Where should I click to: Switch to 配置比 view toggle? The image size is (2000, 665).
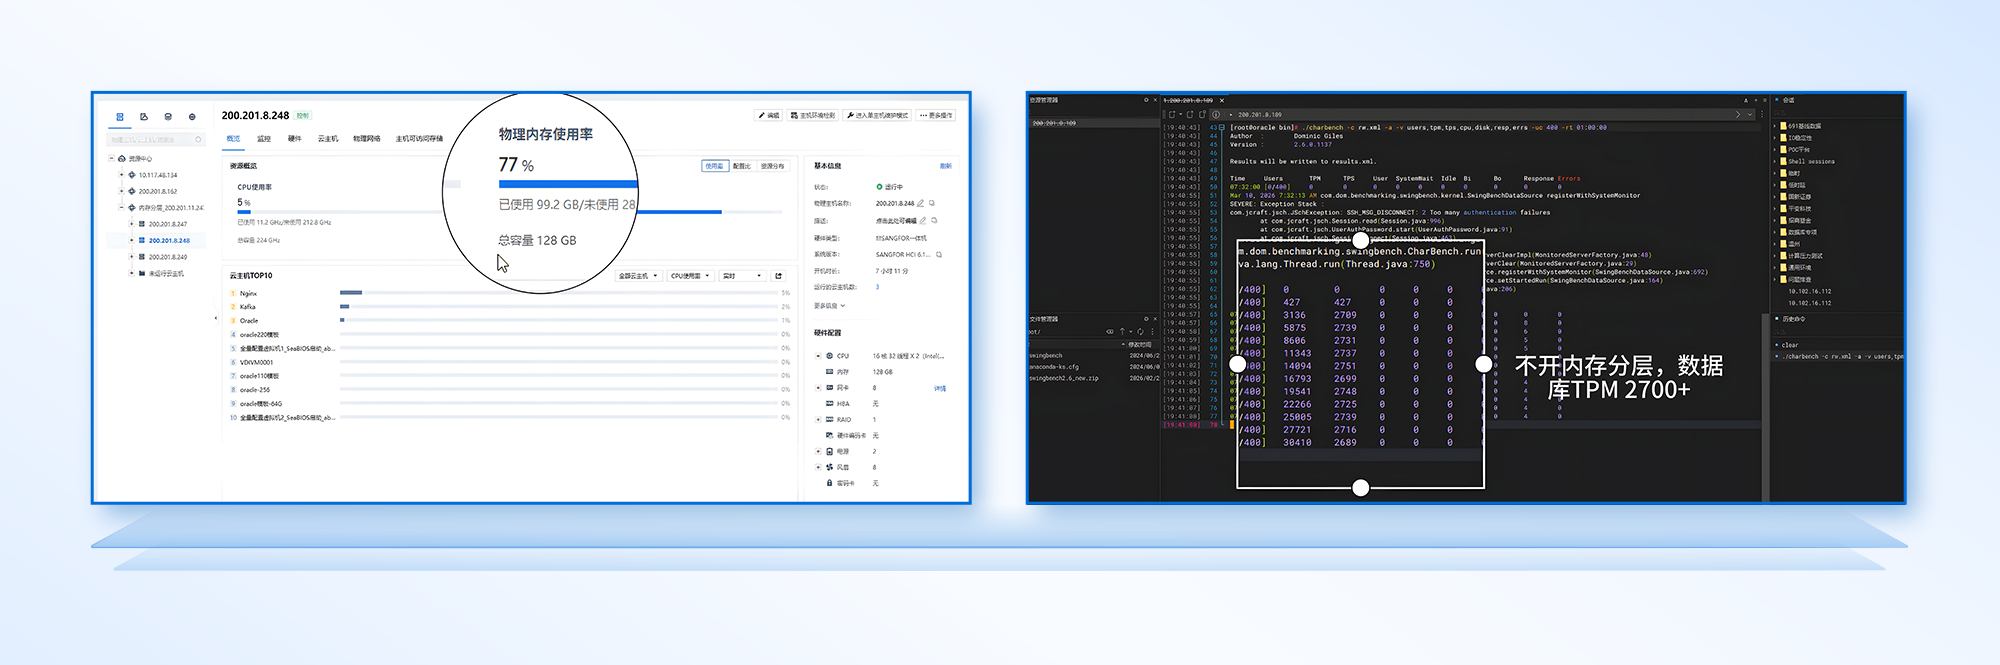742,166
